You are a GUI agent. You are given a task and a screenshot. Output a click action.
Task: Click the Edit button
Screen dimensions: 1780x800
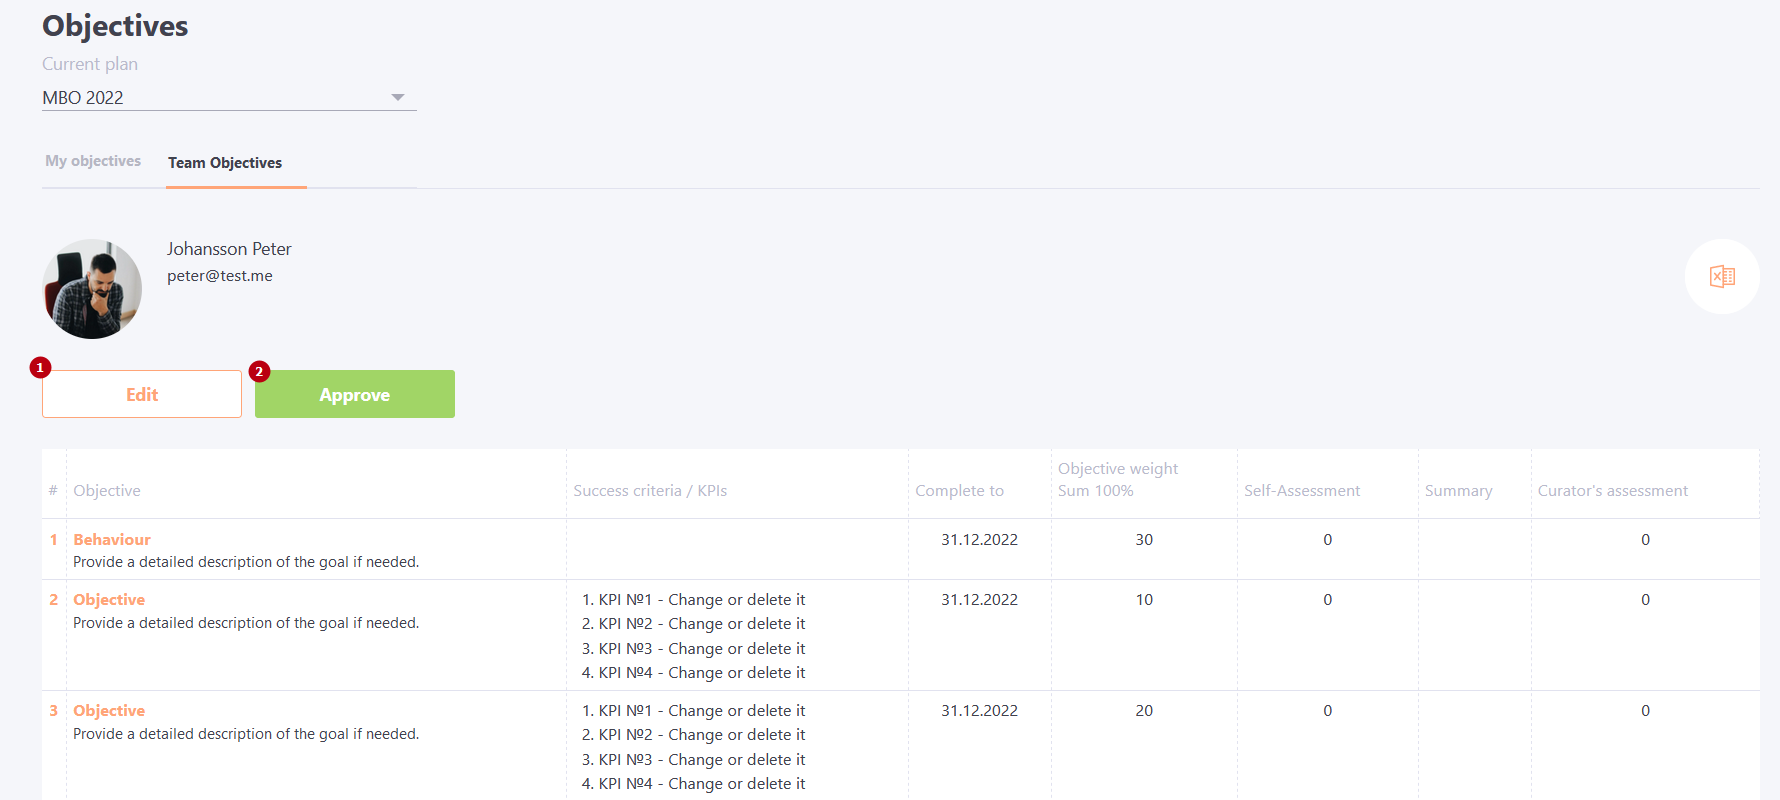[x=142, y=394]
